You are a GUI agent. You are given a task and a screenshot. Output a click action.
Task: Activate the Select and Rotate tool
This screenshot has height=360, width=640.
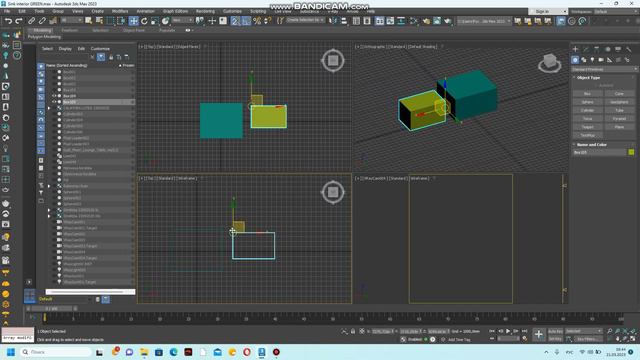pyautogui.click(x=144, y=21)
